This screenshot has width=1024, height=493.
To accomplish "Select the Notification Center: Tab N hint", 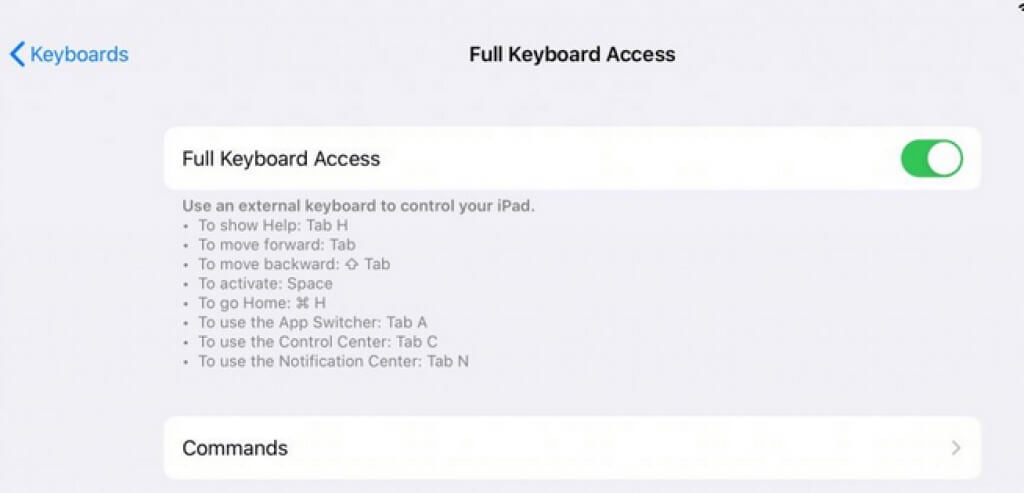I will coord(334,361).
